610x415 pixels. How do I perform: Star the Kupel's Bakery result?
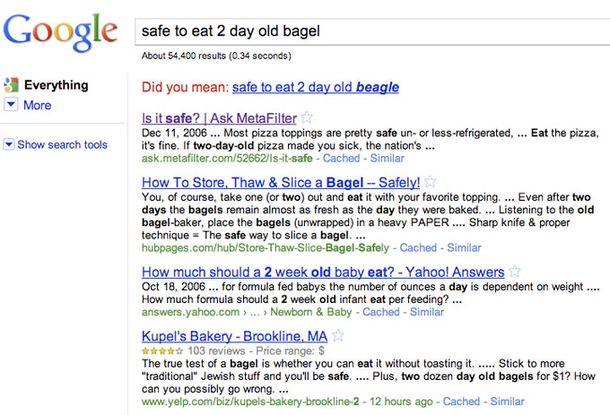tap(338, 335)
